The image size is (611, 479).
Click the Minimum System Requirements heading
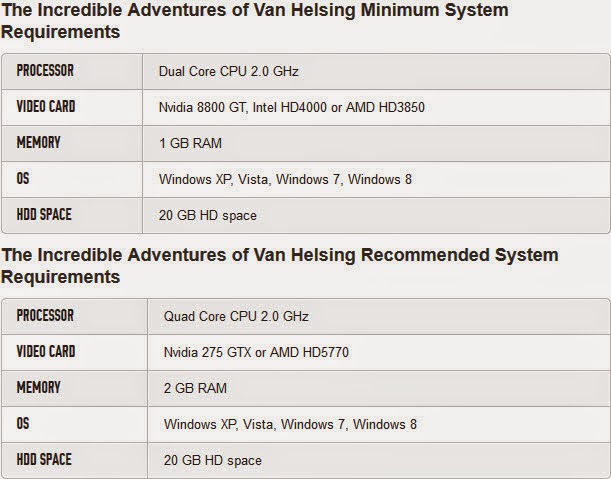254,21
